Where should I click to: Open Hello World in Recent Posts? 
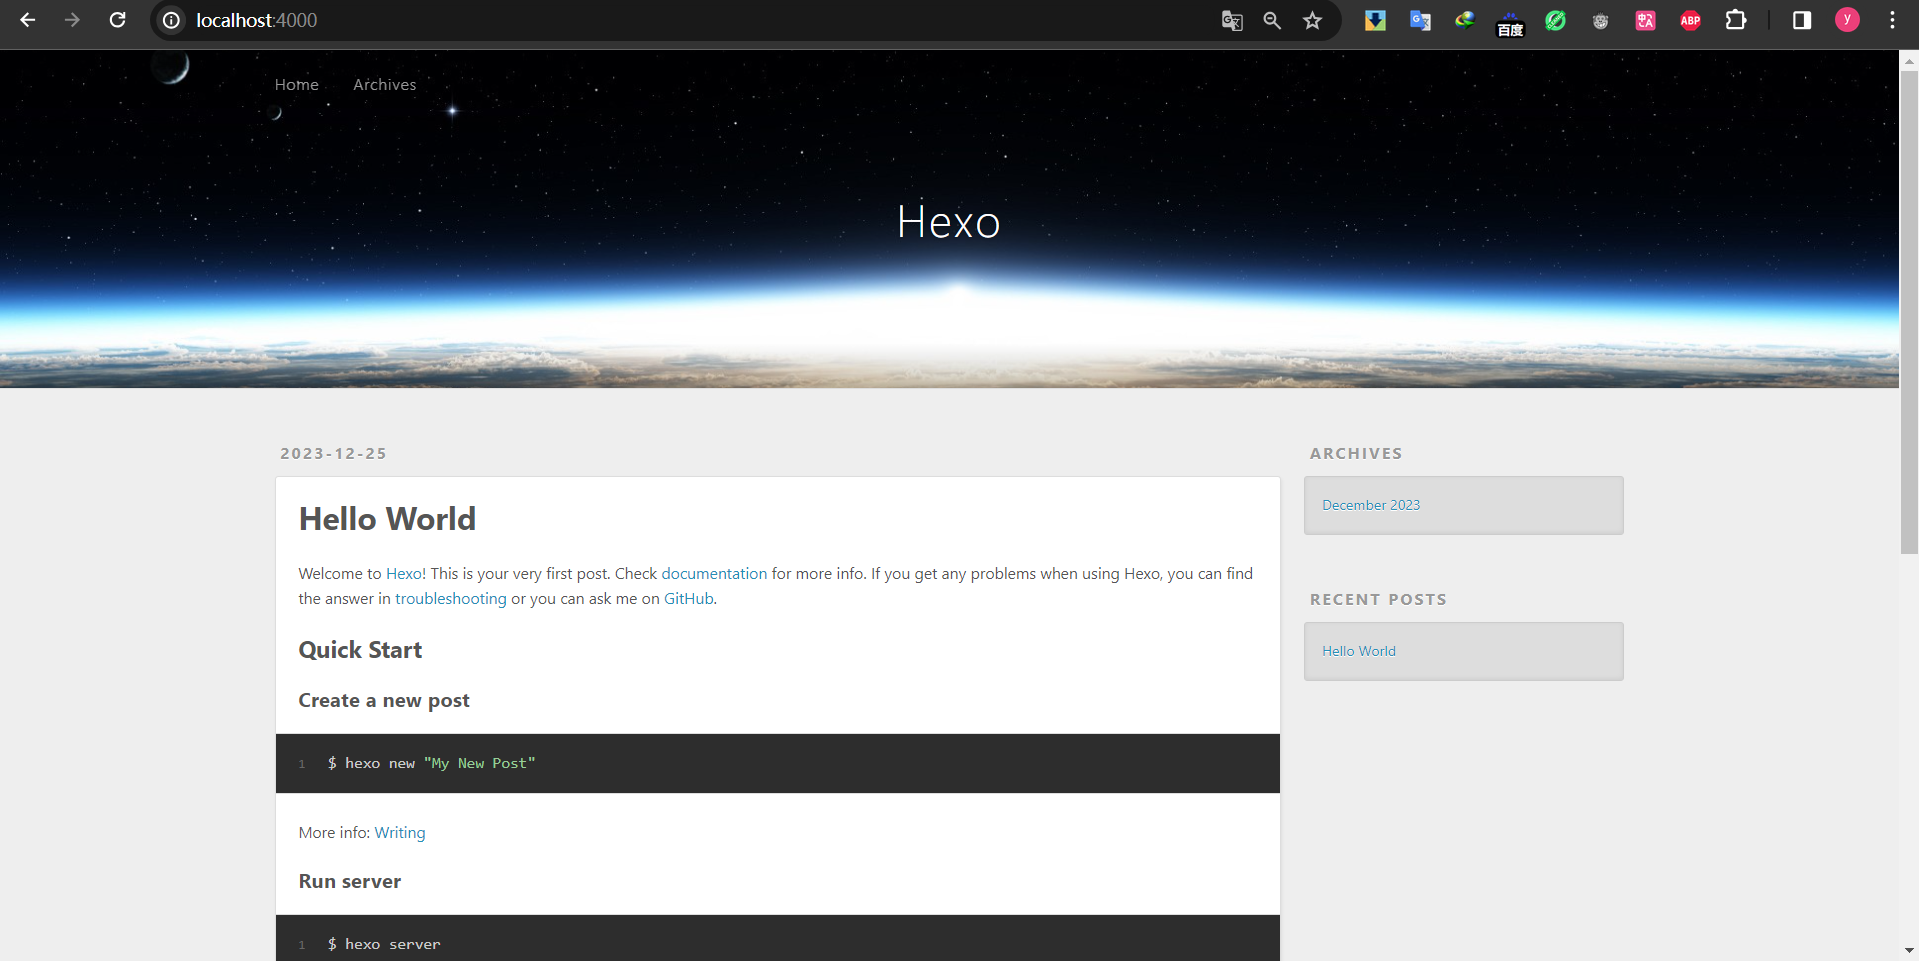point(1359,651)
